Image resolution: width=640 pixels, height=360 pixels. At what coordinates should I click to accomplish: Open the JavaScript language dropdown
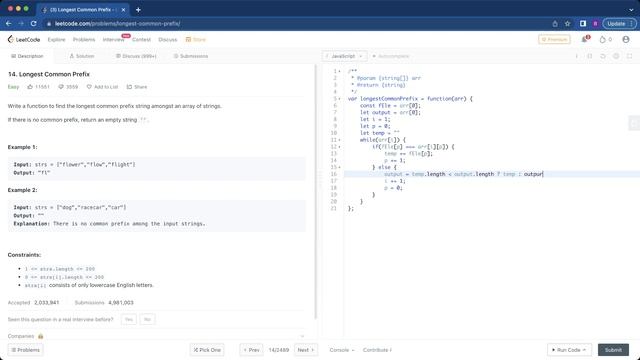(x=344, y=56)
